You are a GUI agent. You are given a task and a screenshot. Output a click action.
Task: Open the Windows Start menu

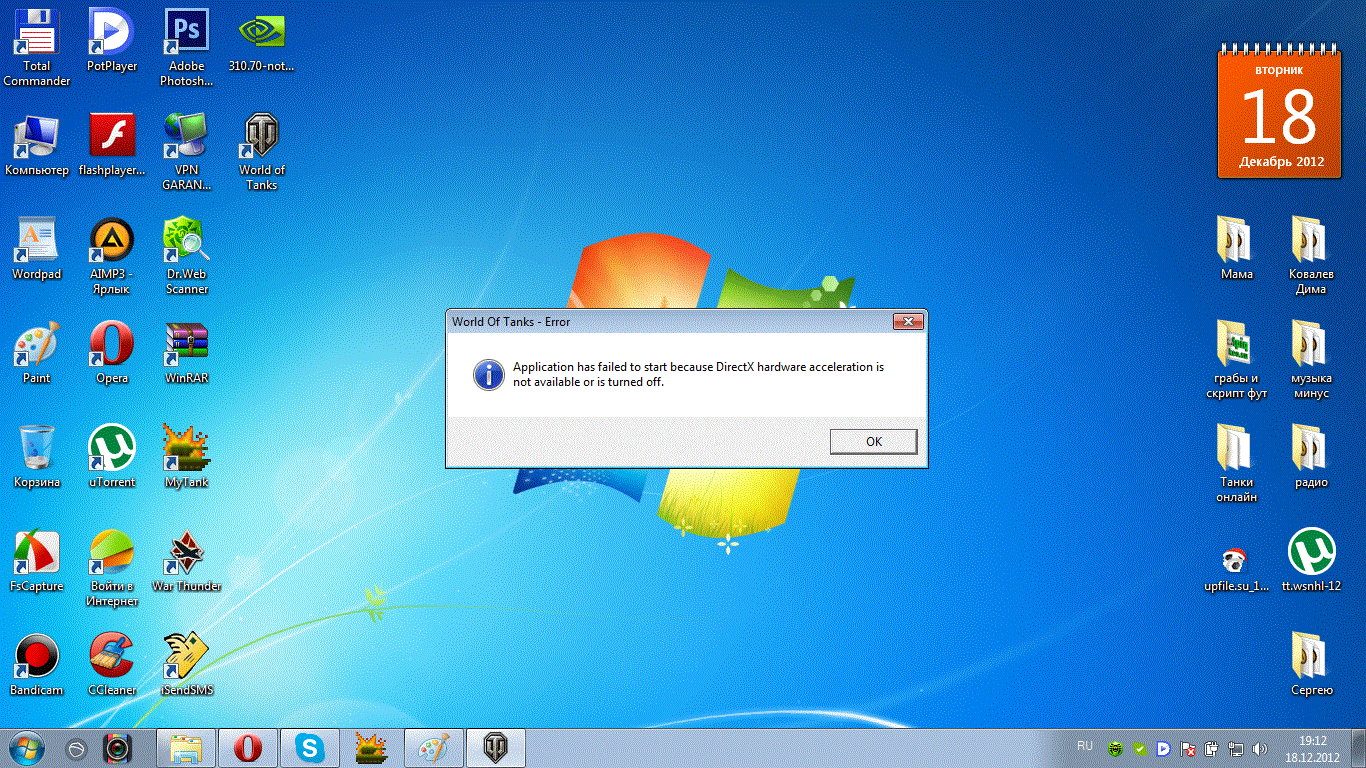click(x=27, y=748)
